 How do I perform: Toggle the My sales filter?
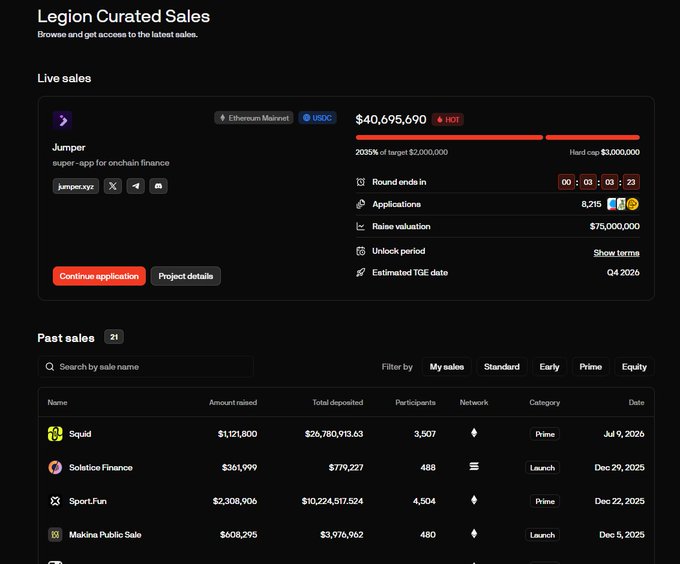(447, 367)
